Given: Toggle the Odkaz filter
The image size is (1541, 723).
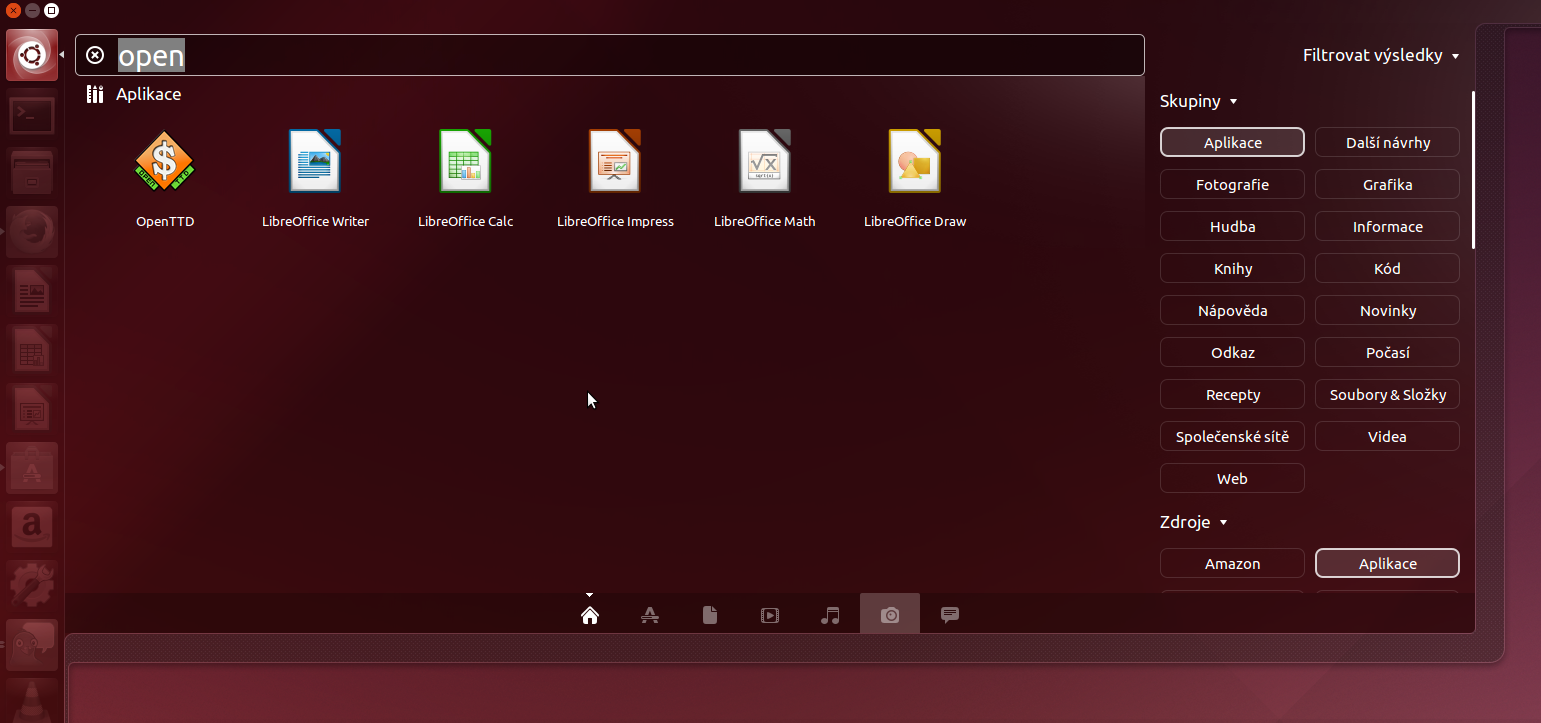Looking at the screenshot, I should 1232,352.
